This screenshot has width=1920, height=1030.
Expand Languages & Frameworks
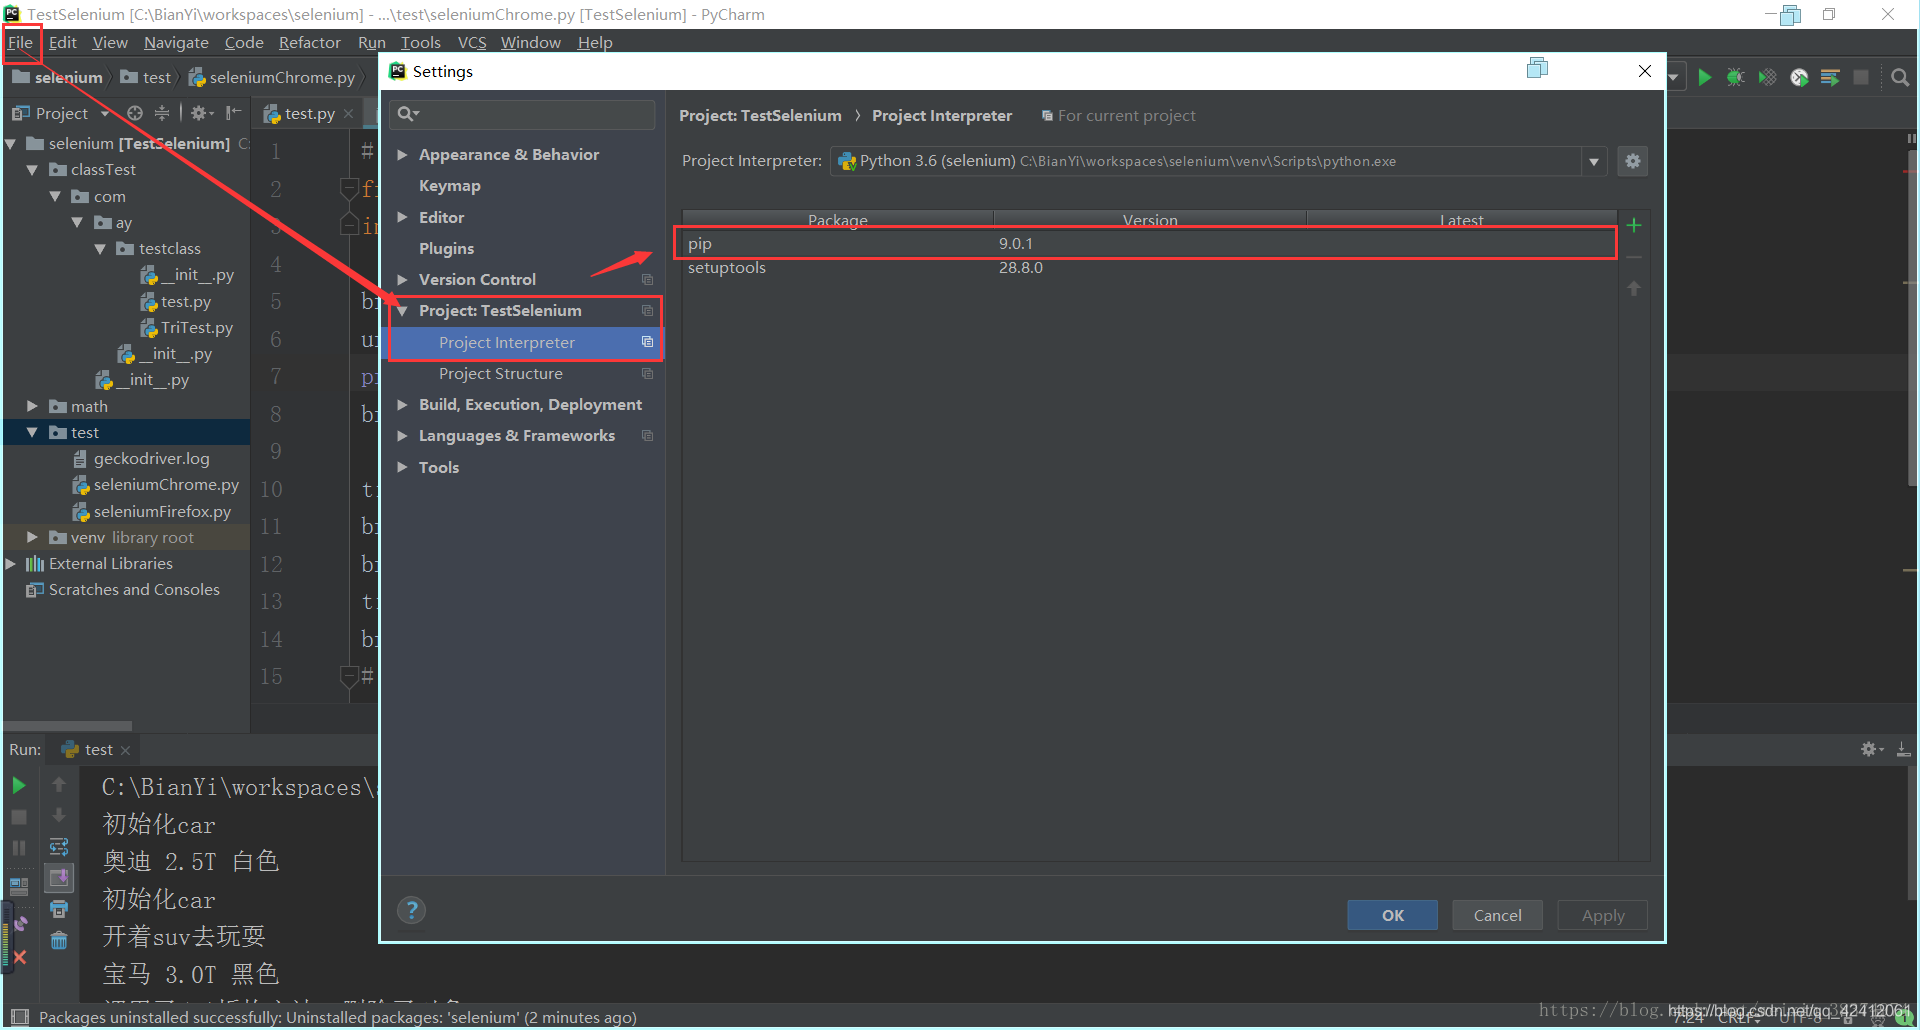pos(402,436)
